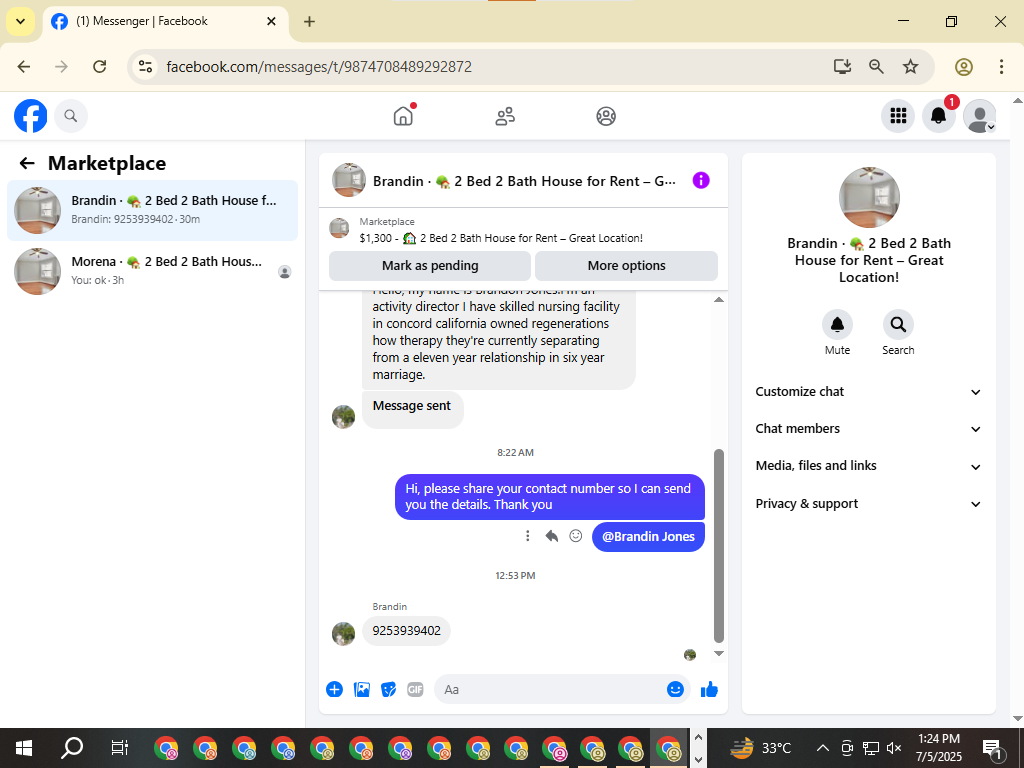The image size is (1024, 768).
Task: Open the Friends icon in top navigation
Action: pos(505,116)
